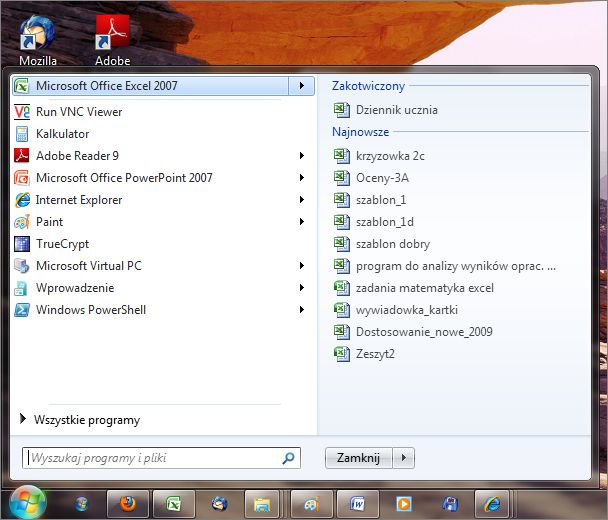Open Windows Explorer folder on taskbar
Viewport: 608px width, 520px height.
[x=262, y=504]
